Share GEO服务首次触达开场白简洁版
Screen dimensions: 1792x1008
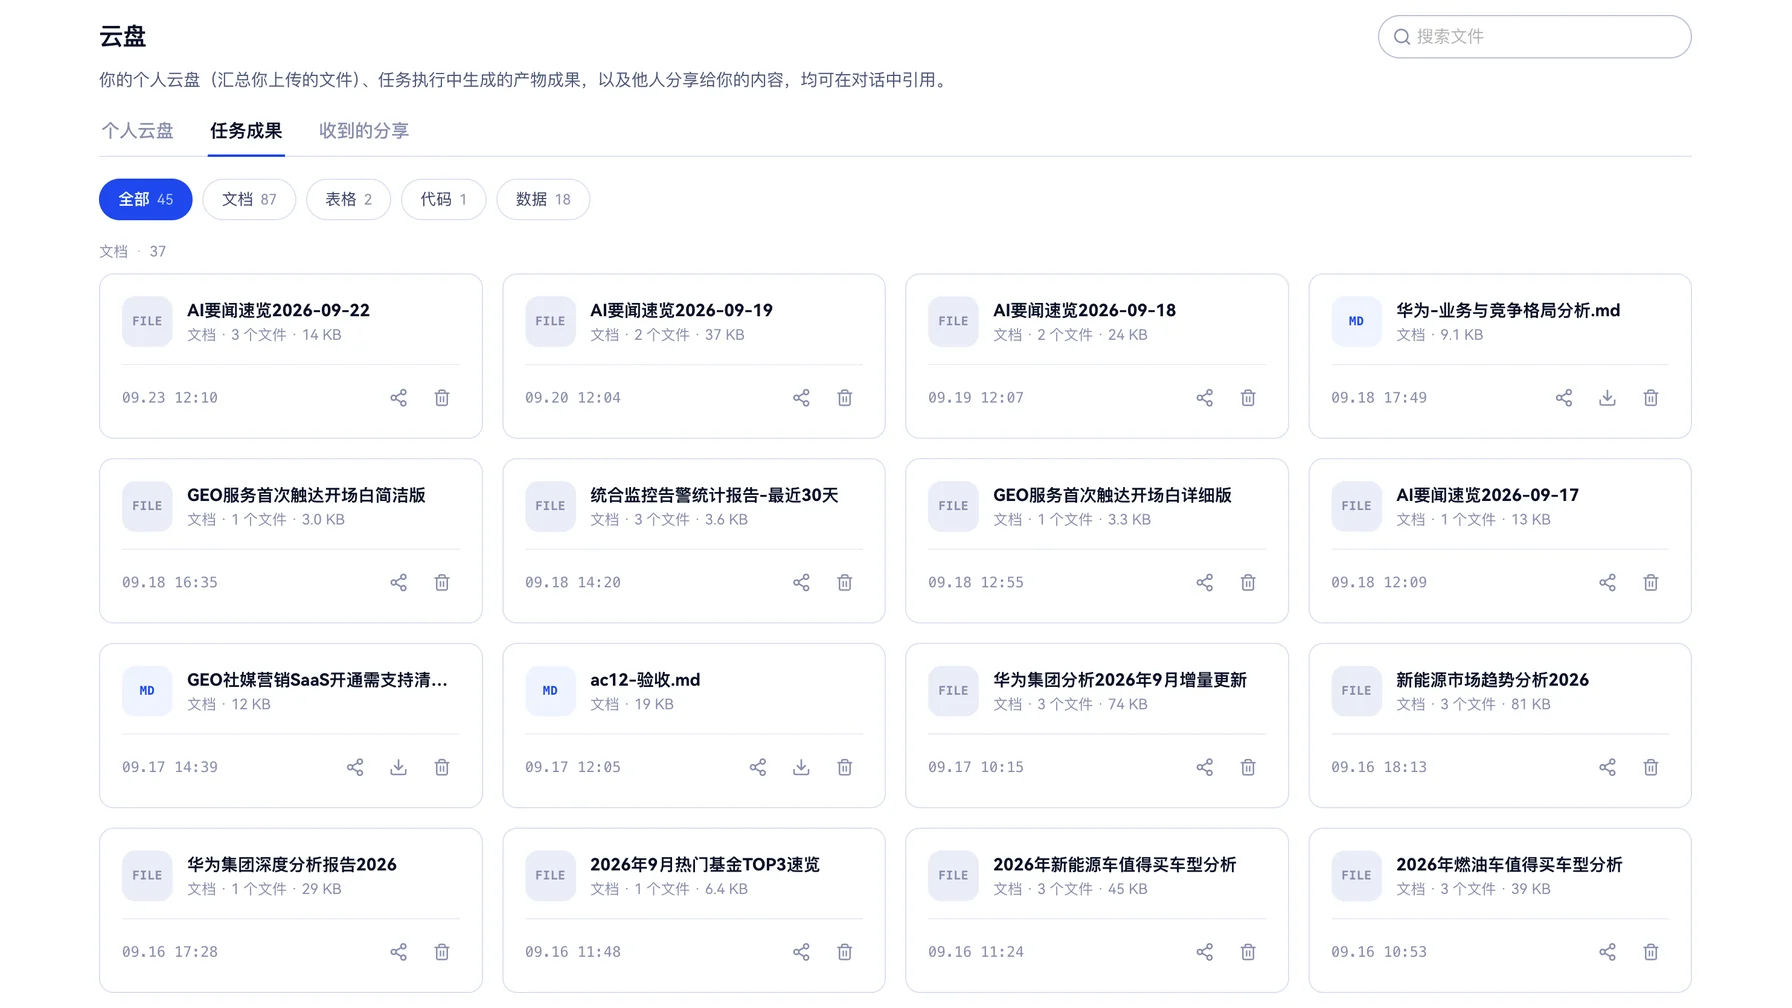[x=398, y=582]
